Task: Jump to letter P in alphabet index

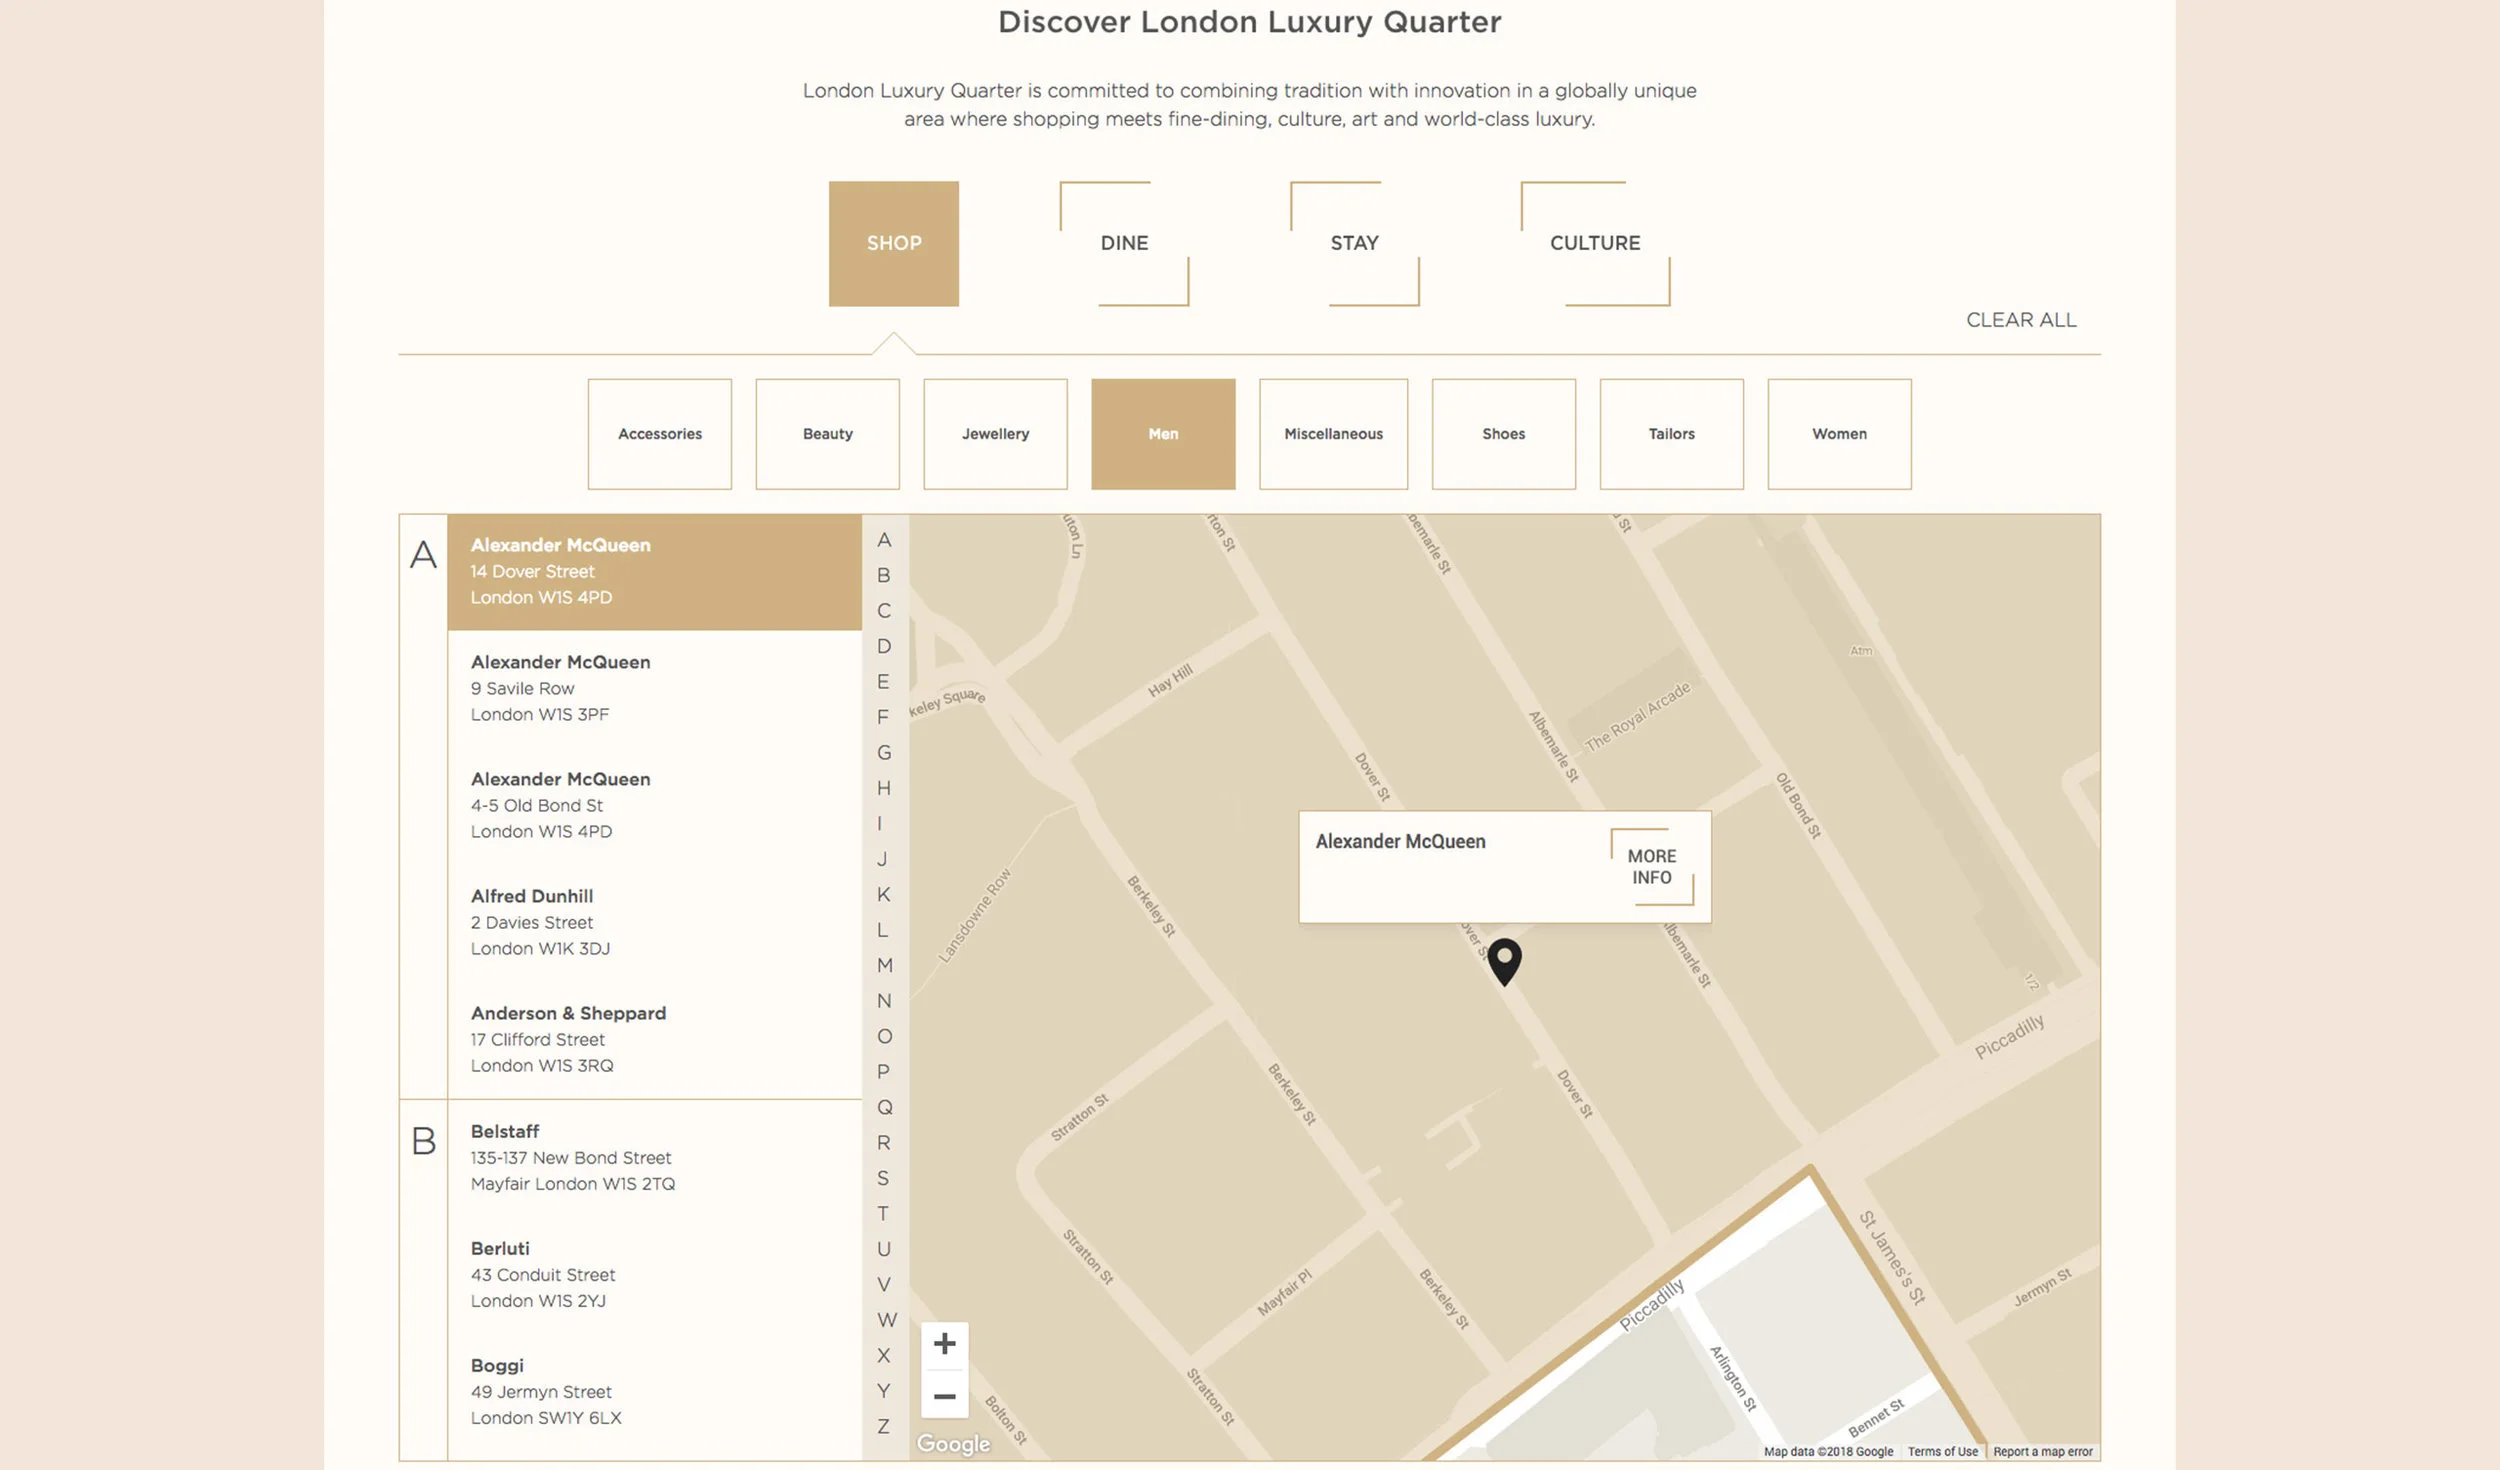Action: coord(884,1072)
